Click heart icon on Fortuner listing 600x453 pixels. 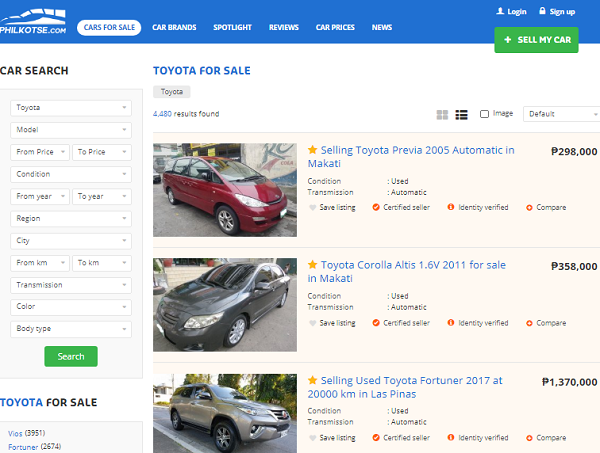tap(313, 438)
